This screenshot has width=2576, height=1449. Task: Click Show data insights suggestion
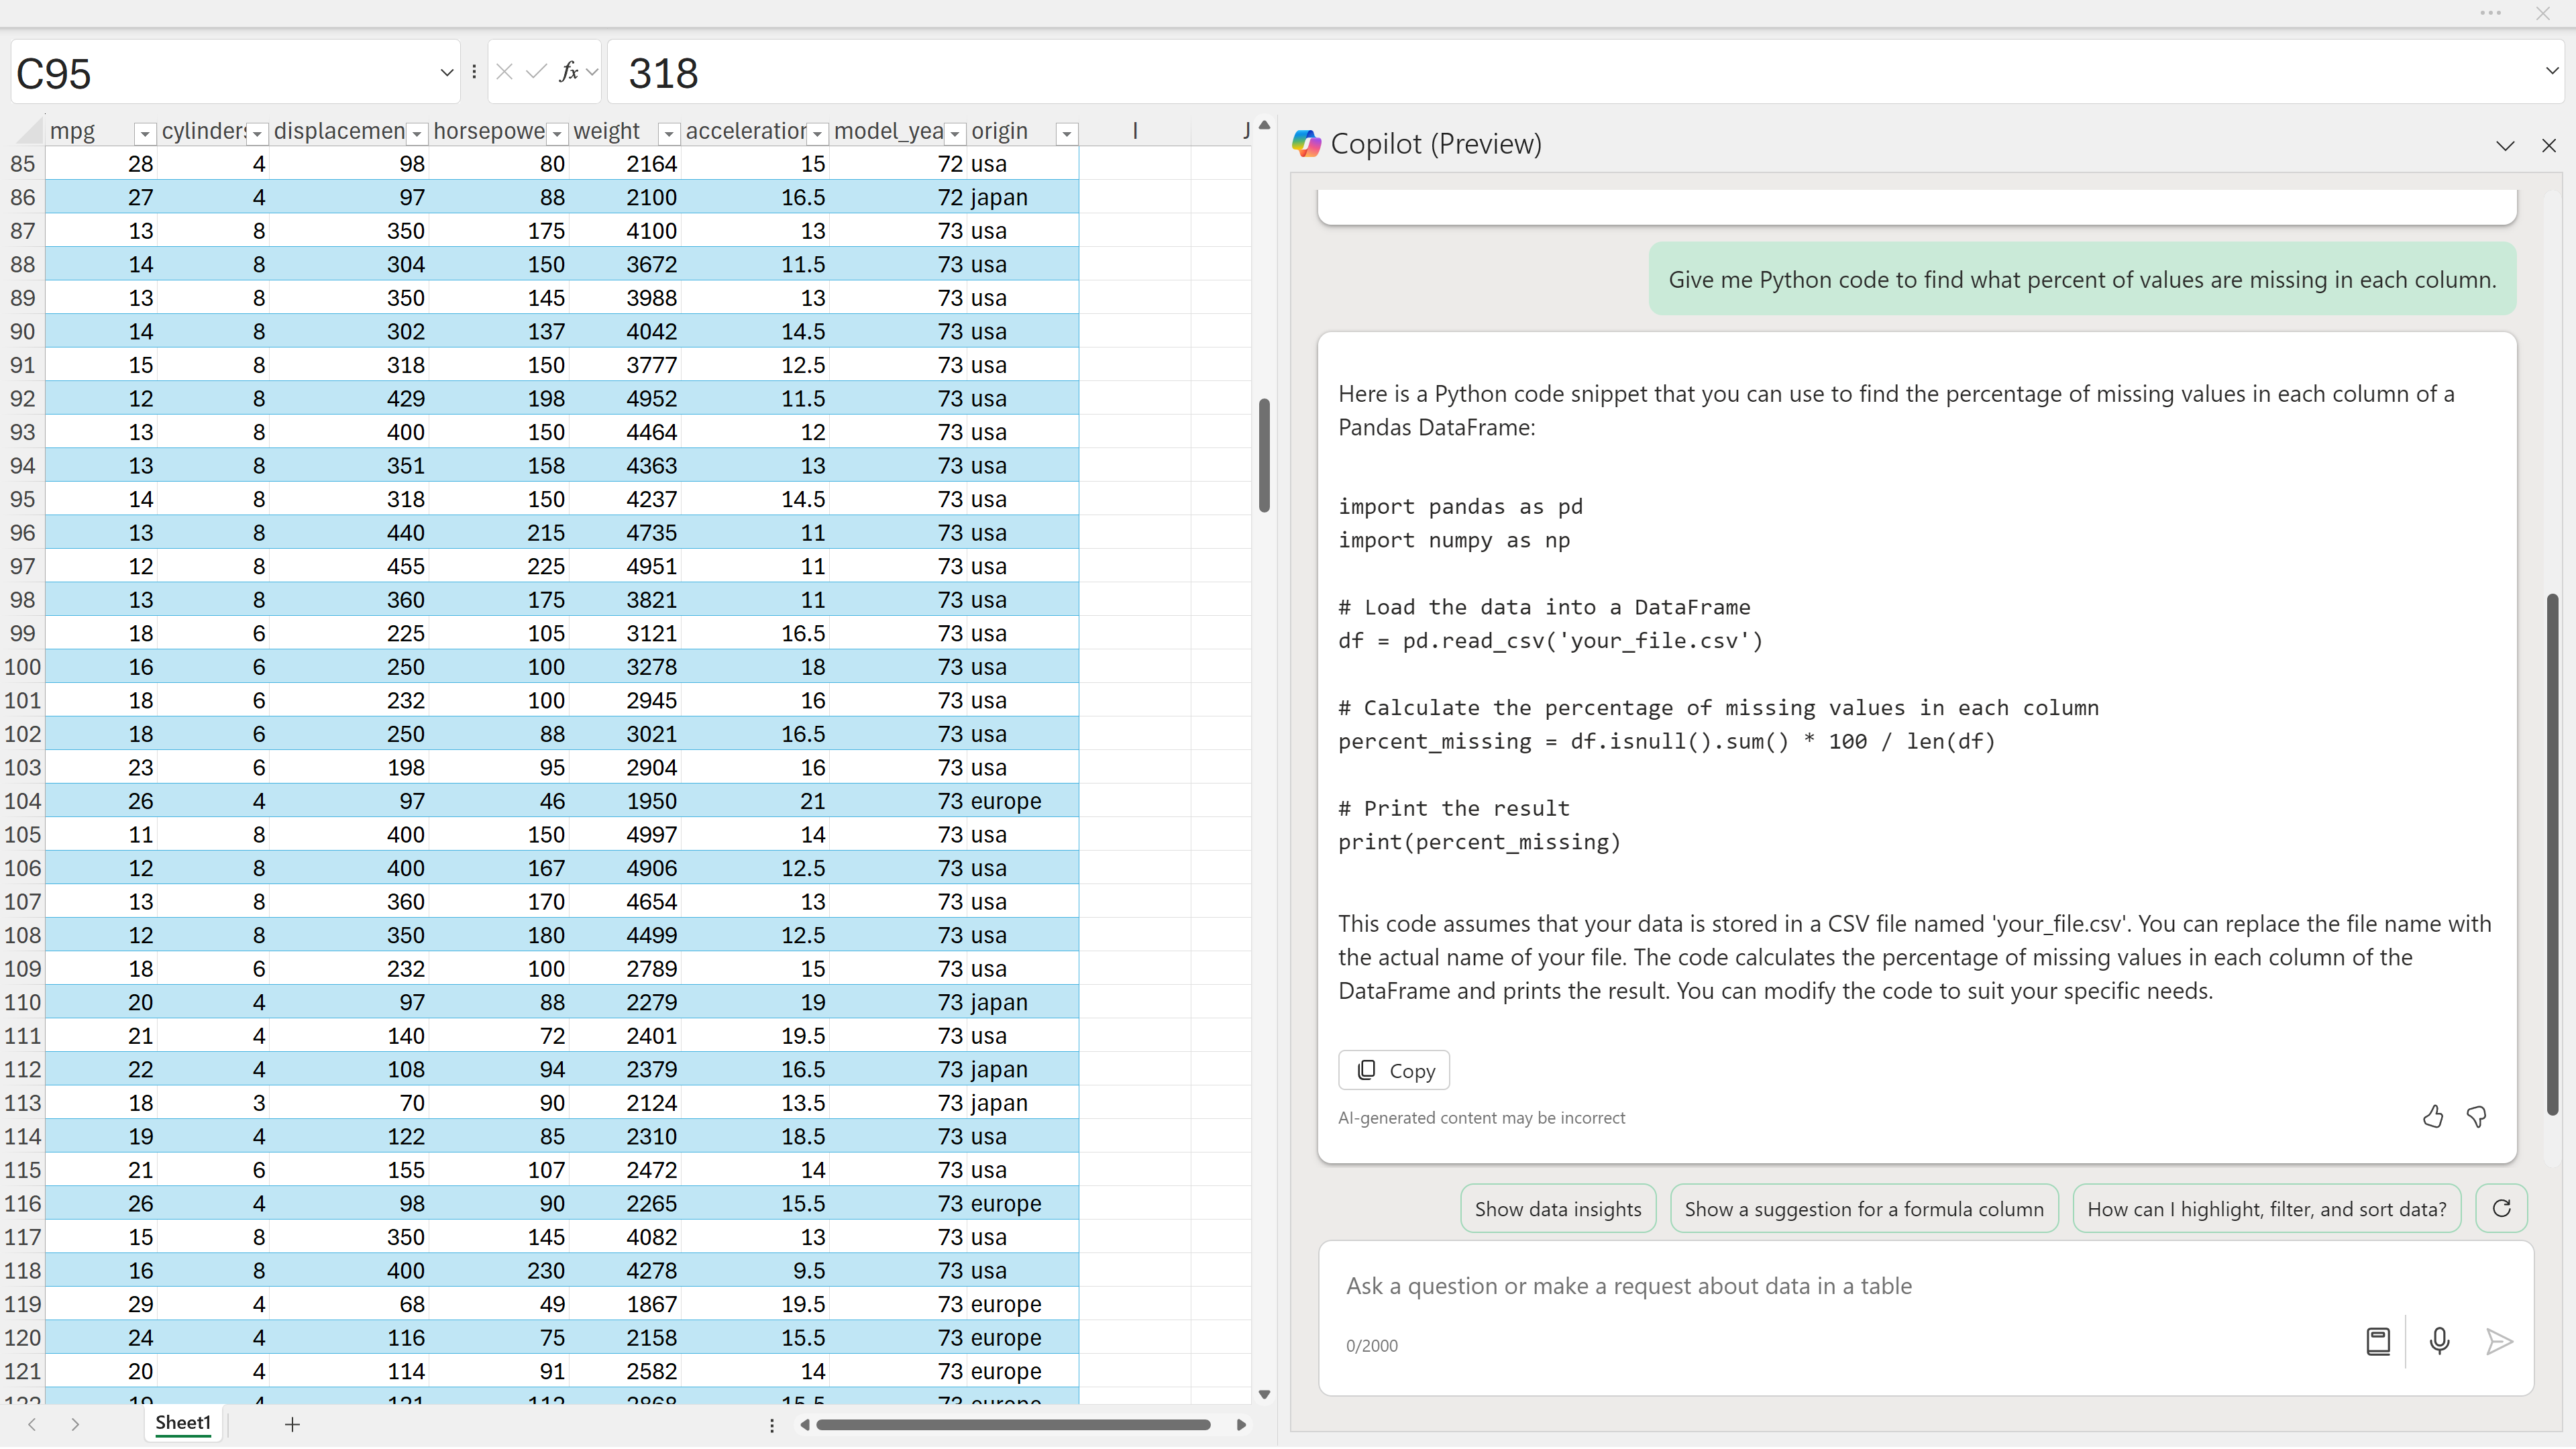1557,1209
